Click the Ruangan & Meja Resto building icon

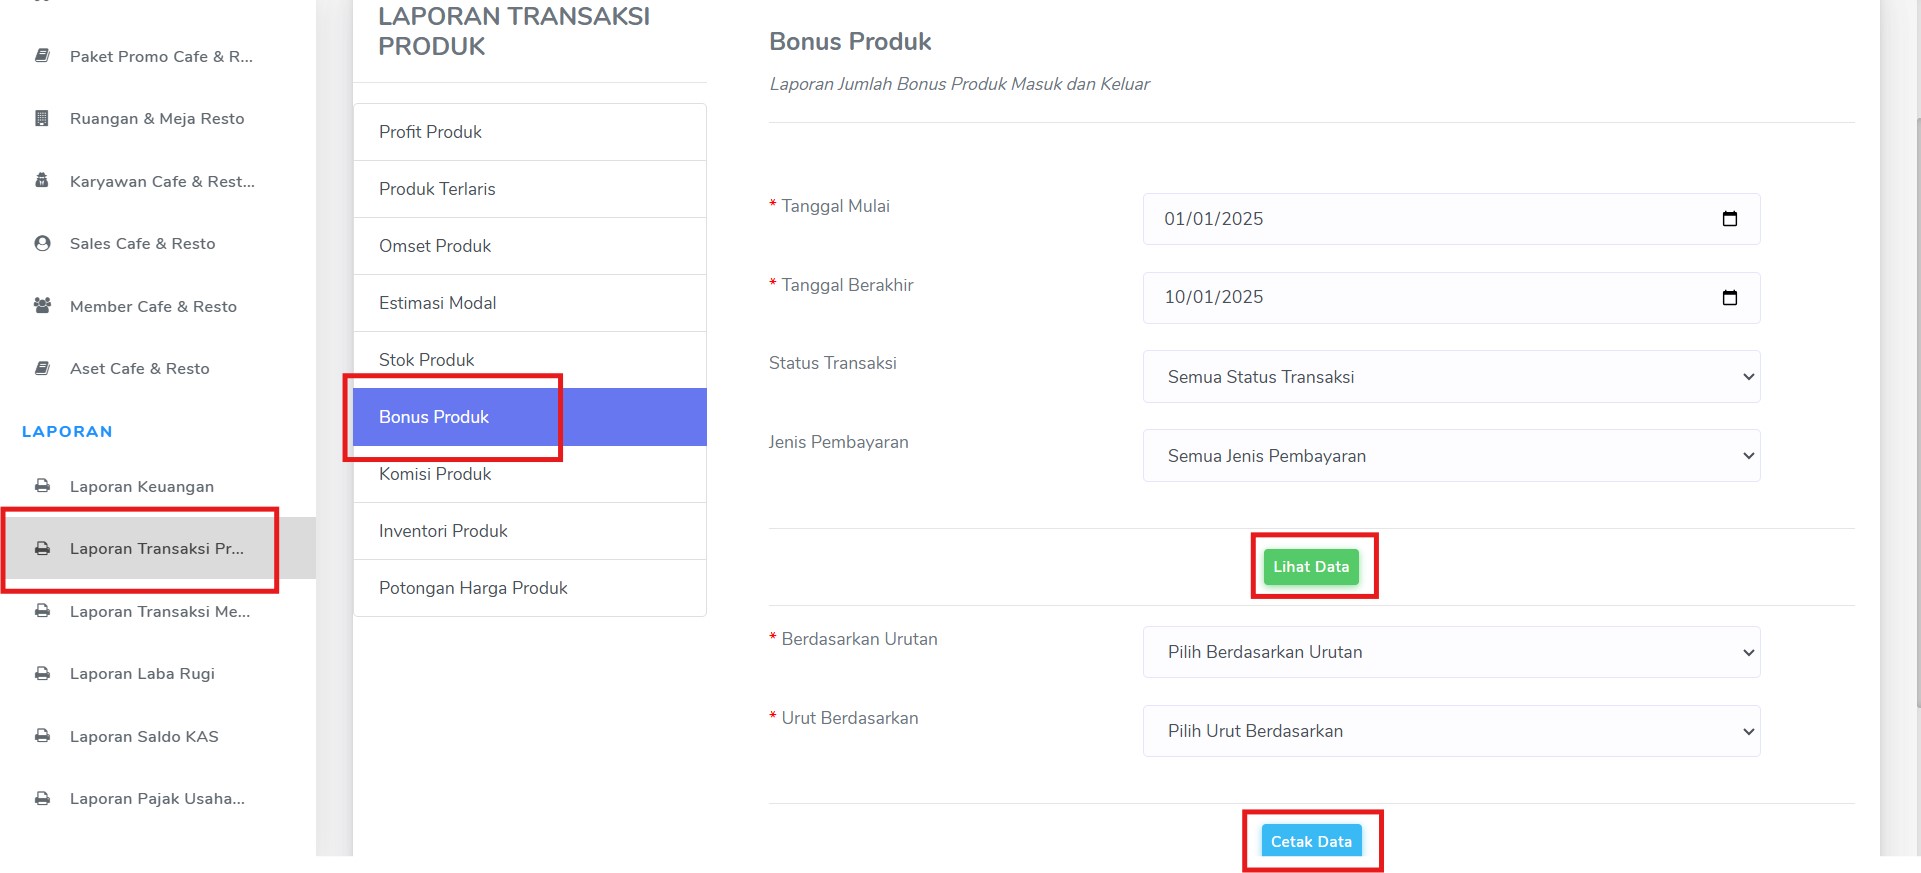coord(42,118)
